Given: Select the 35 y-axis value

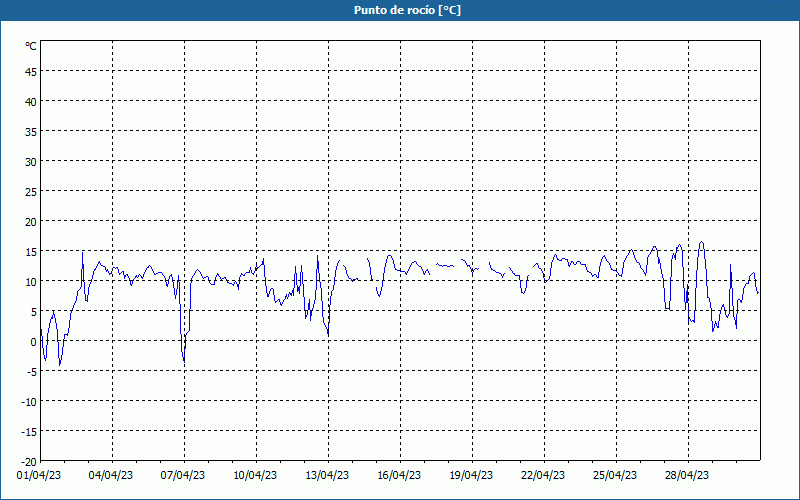Looking at the screenshot, I should [x=31, y=132].
